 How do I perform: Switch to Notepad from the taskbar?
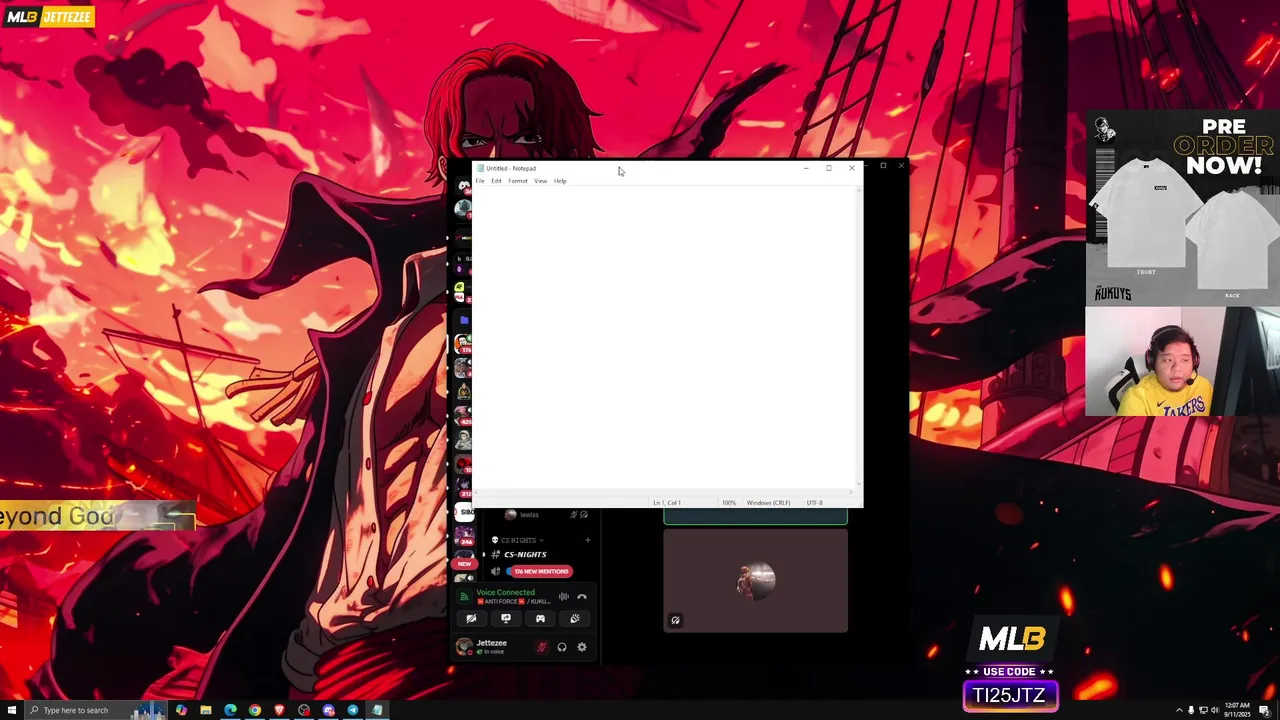click(377, 710)
